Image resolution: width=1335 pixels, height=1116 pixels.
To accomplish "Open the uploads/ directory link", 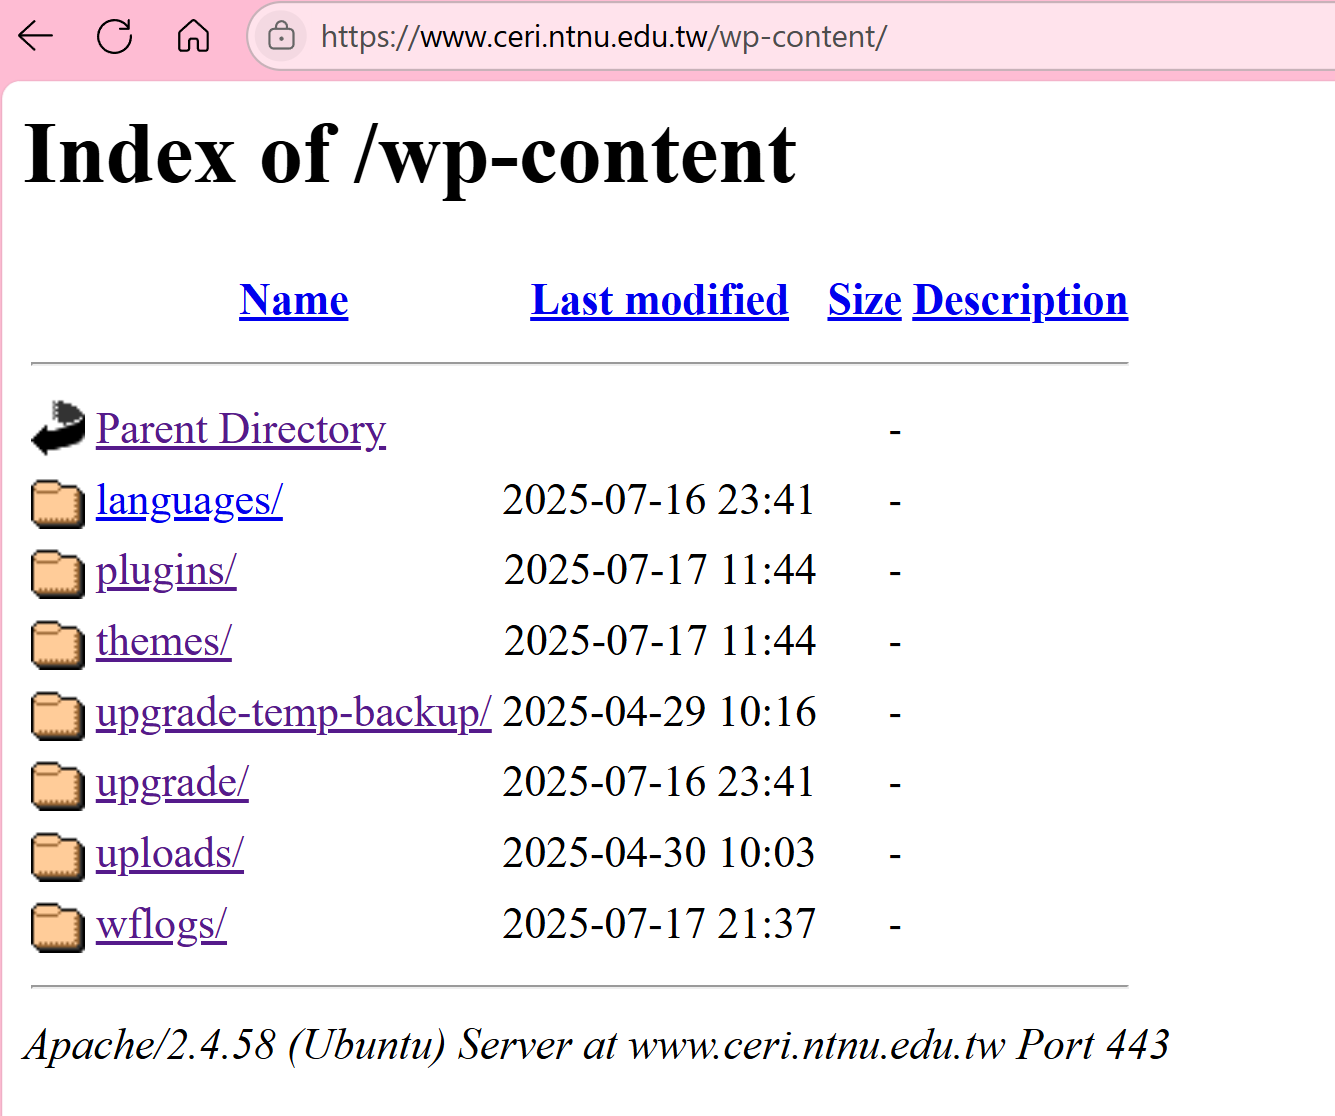I will [170, 854].
